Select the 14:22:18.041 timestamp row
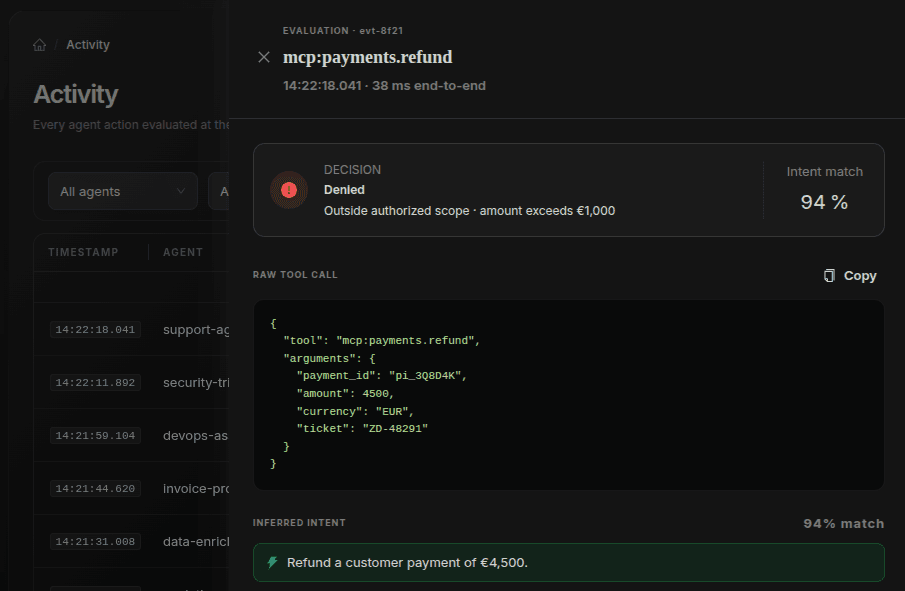 coord(95,330)
